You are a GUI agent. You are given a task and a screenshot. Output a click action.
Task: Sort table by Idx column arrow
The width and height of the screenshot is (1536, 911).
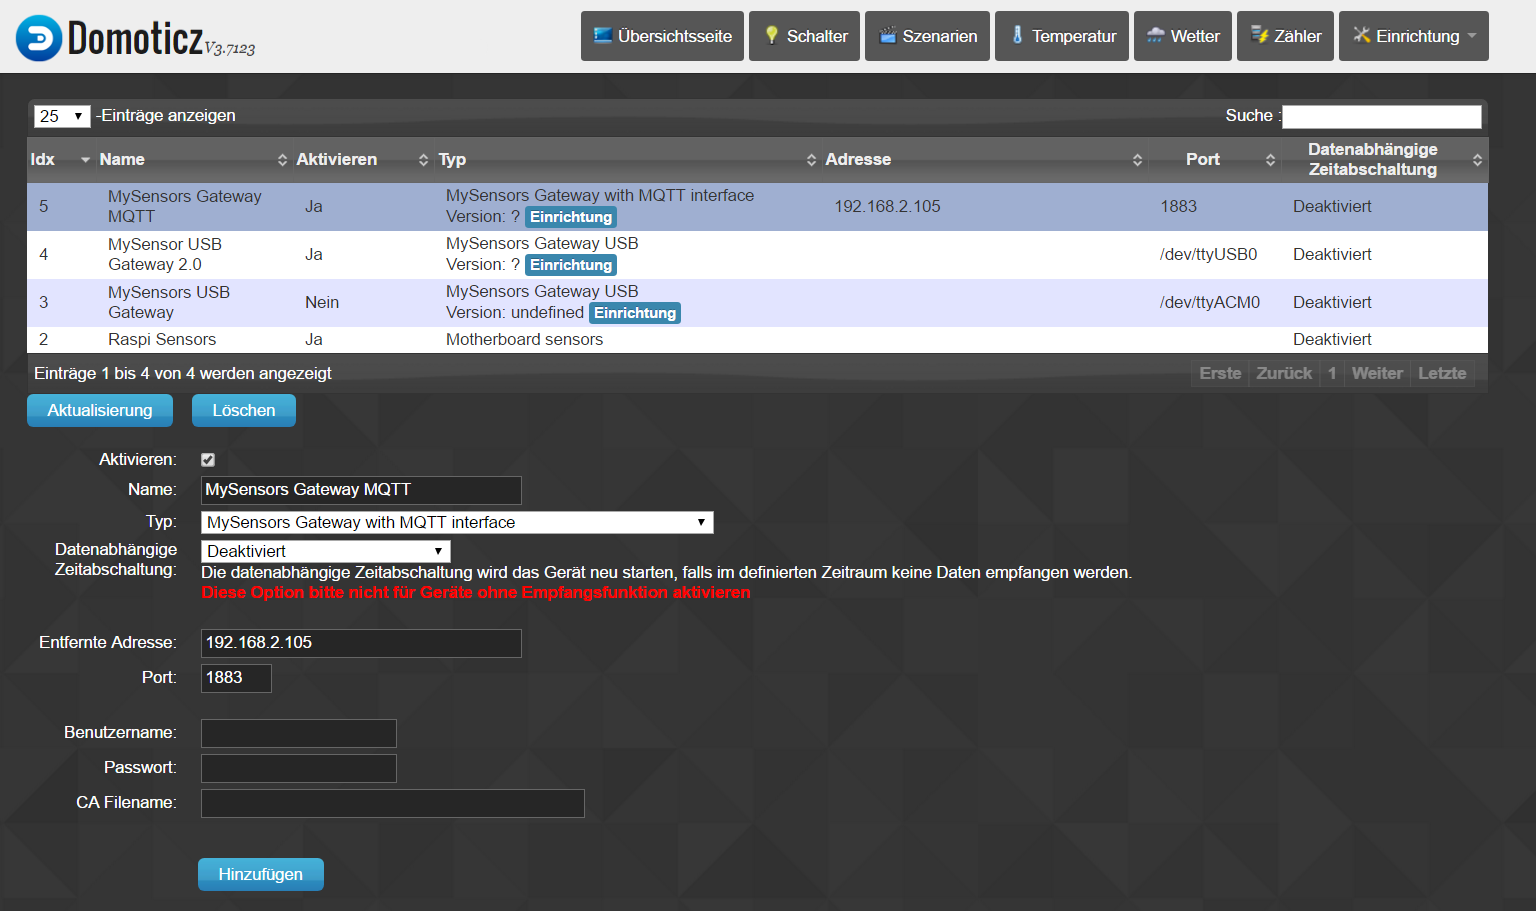[x=85, y=160]
